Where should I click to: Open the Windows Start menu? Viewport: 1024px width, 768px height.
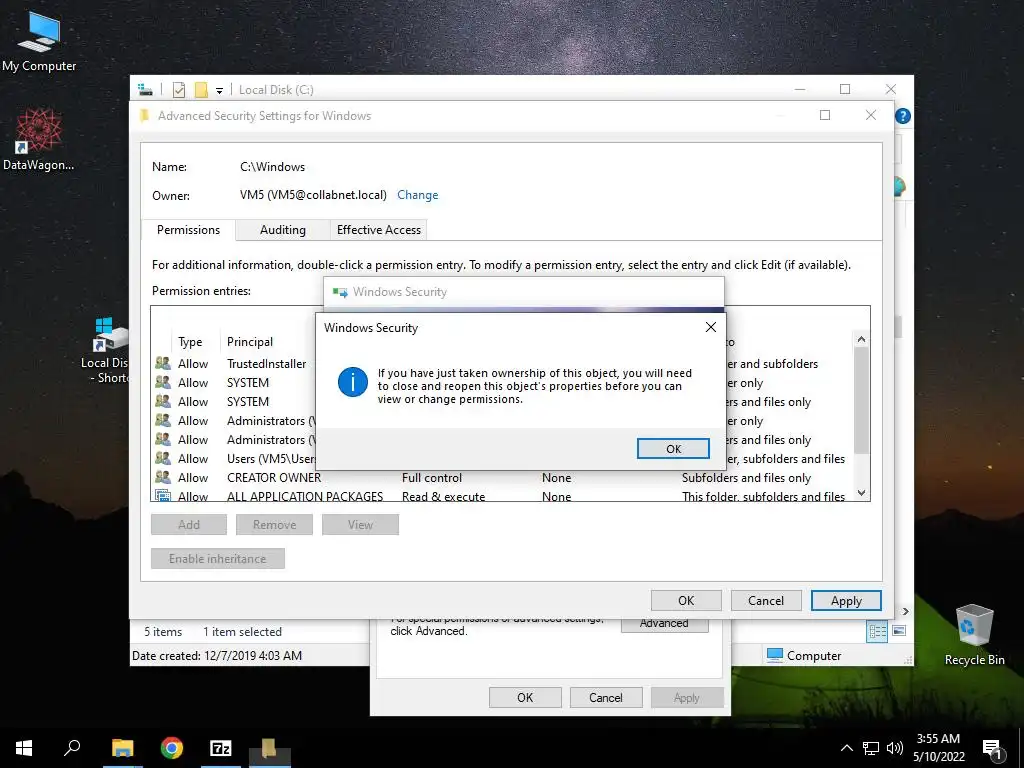click(x=24, y=748)
